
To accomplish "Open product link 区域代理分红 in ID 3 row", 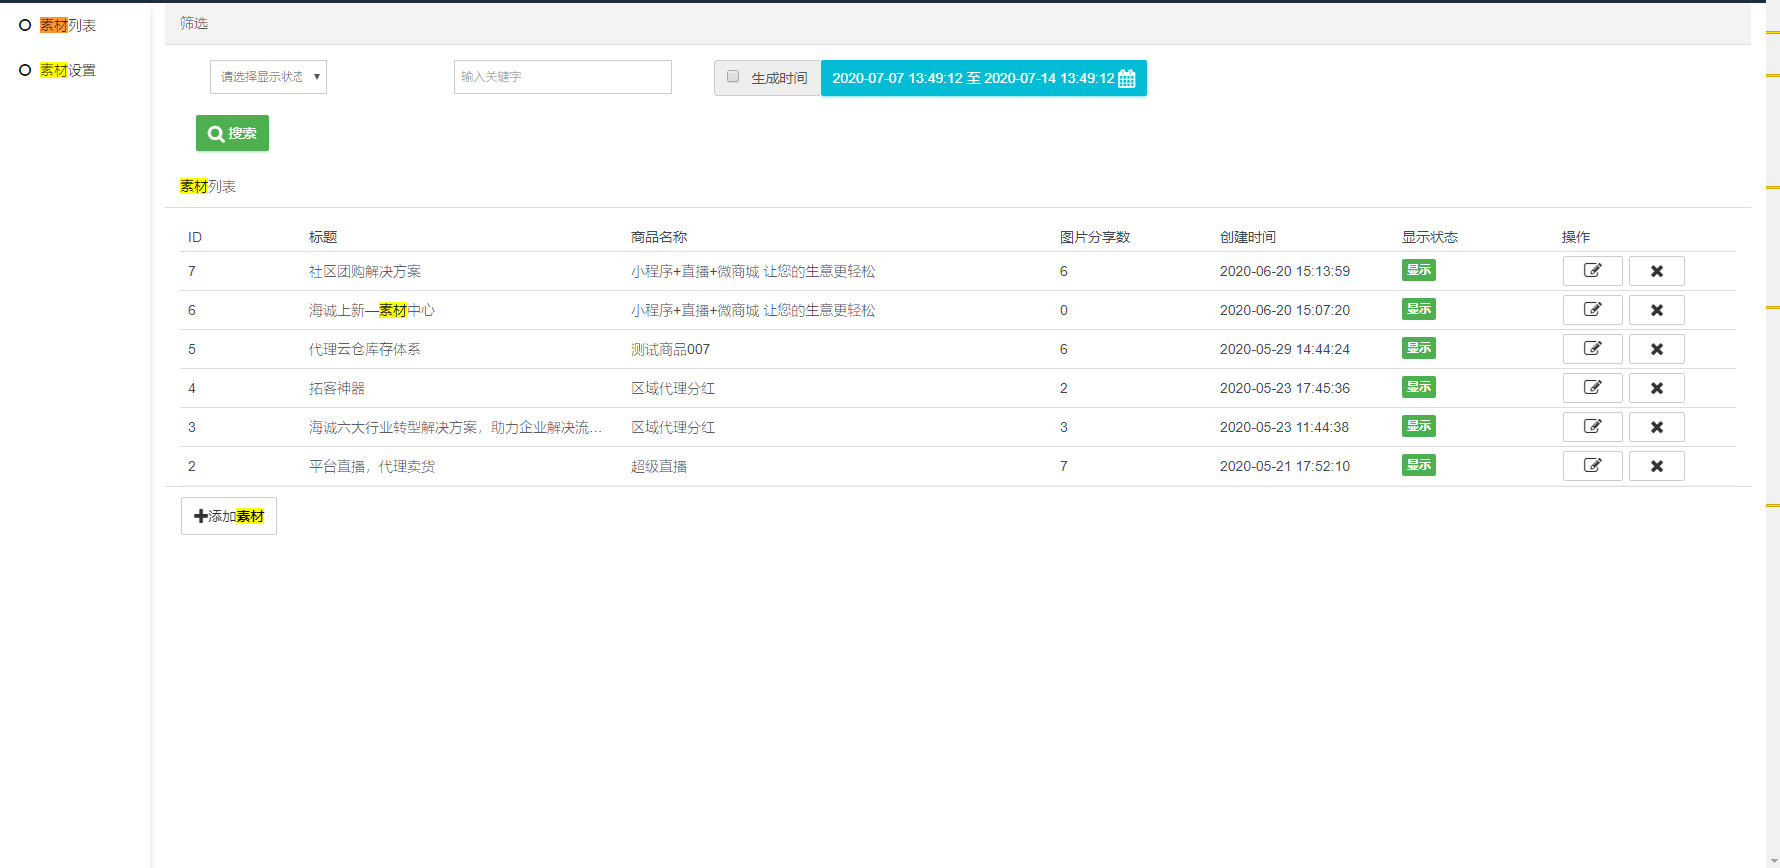I will [x=673, y=427].
